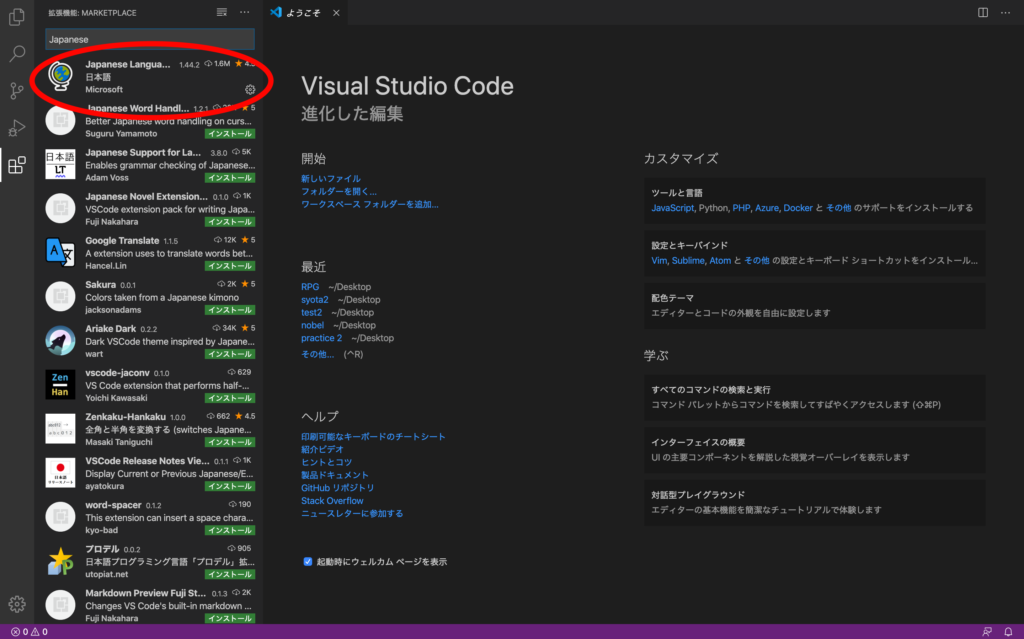Click the Zenkaku-Hankaku extension icon

tap(60, 429)
